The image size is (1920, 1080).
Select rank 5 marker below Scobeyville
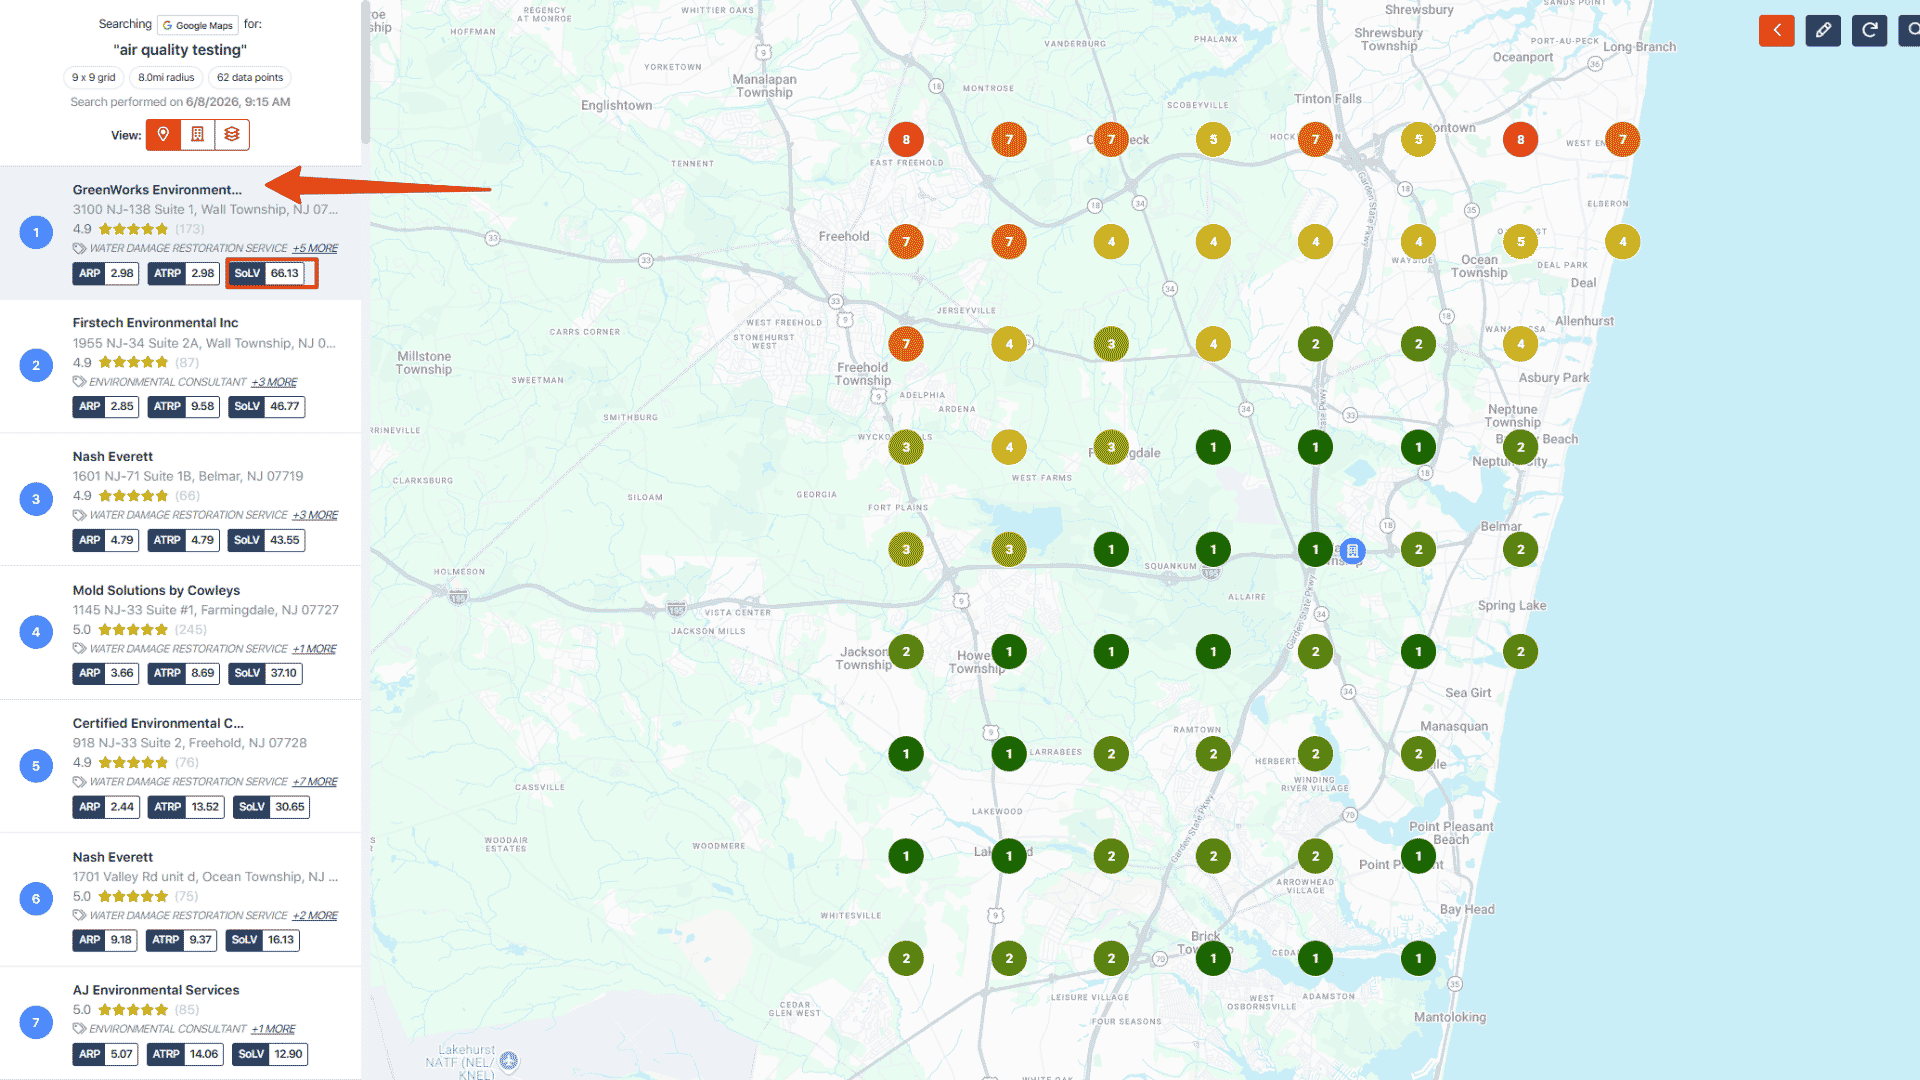pyautogui.click(x=1213, y=140)
